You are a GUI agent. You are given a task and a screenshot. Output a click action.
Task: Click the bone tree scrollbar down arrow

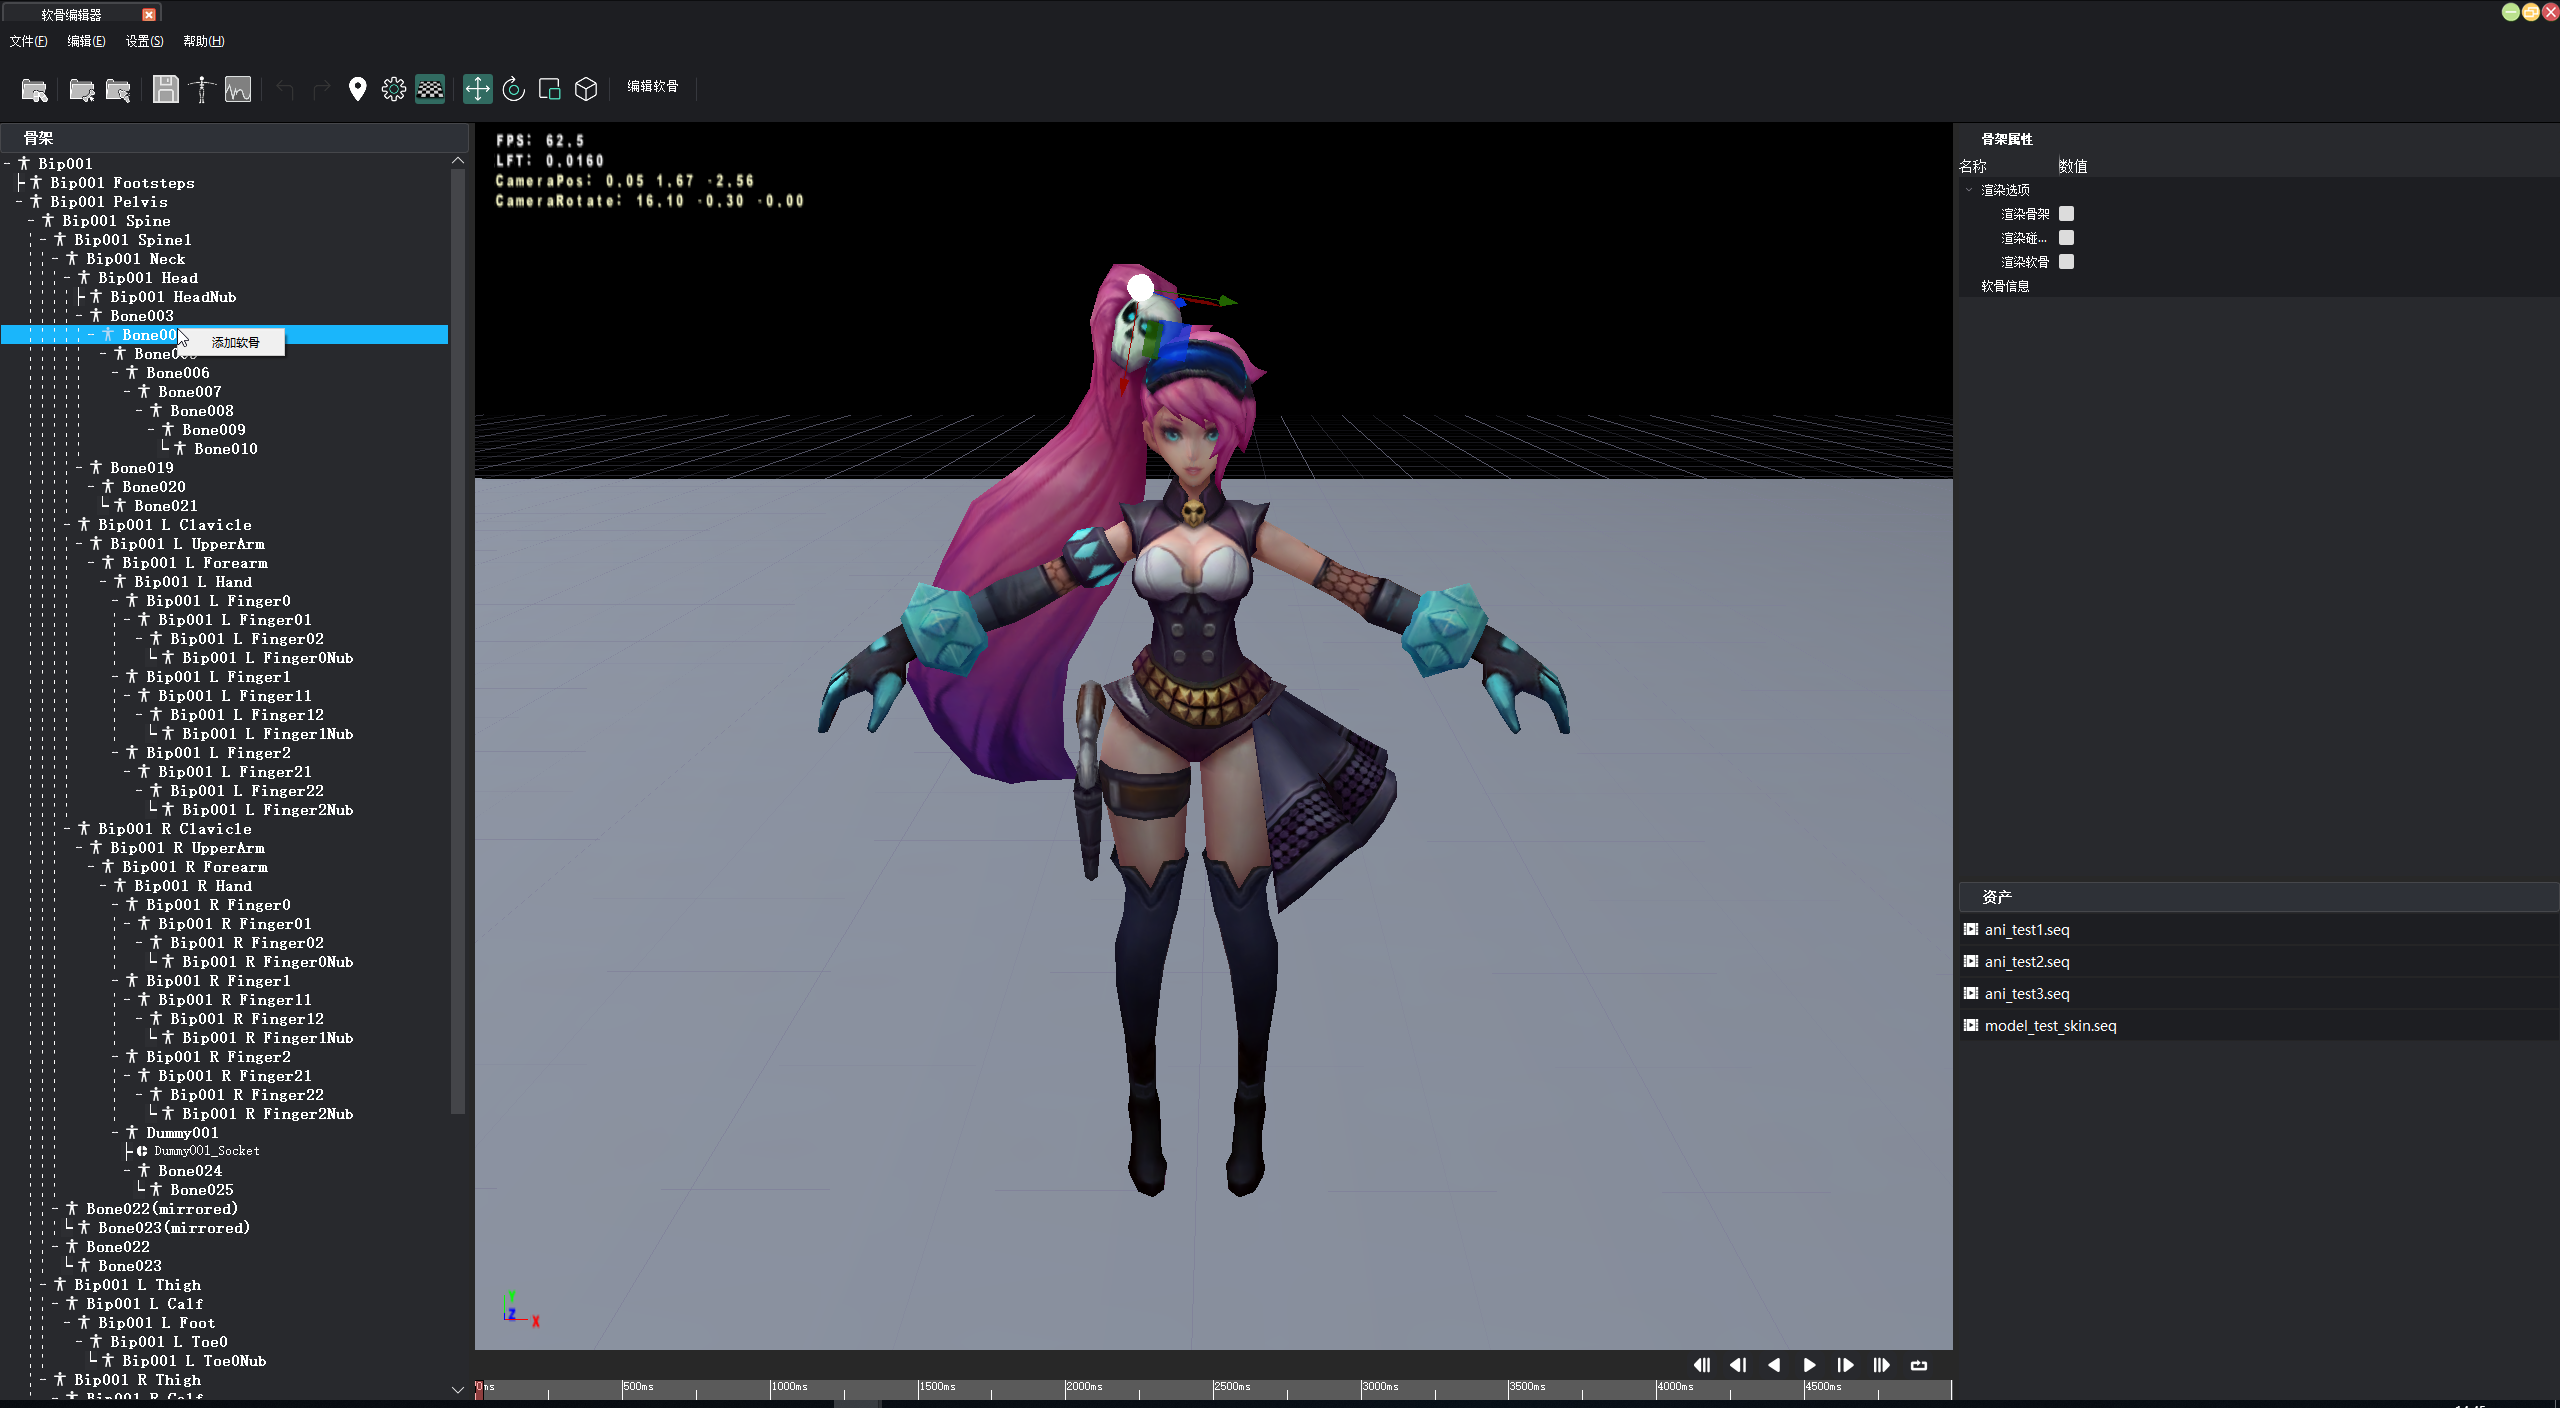pyautogui.click(x=457, y=1390)
